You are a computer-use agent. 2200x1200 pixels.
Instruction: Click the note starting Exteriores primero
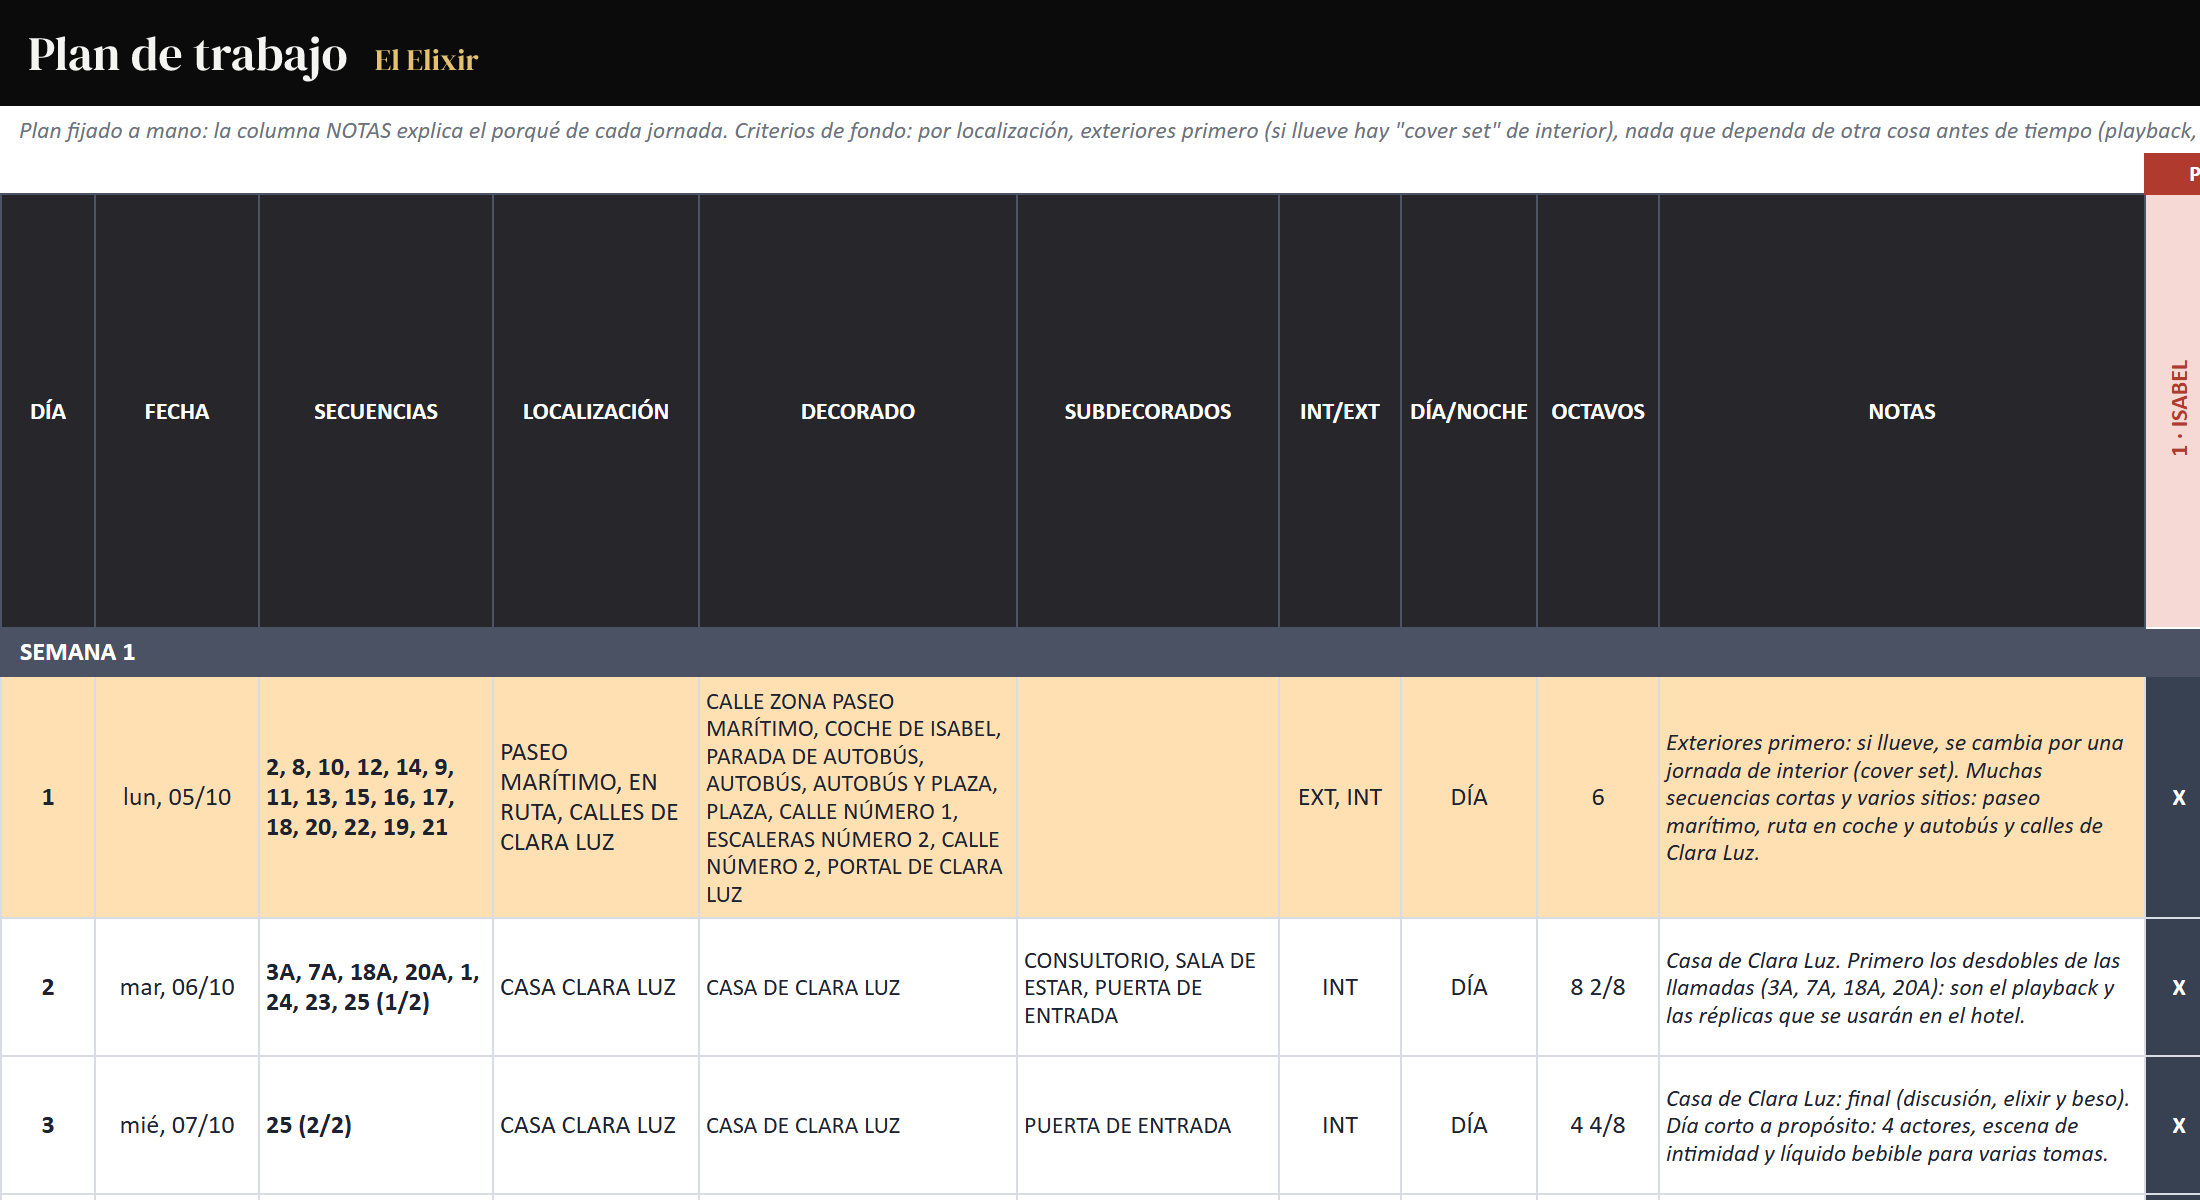(x=1902, y=797)
